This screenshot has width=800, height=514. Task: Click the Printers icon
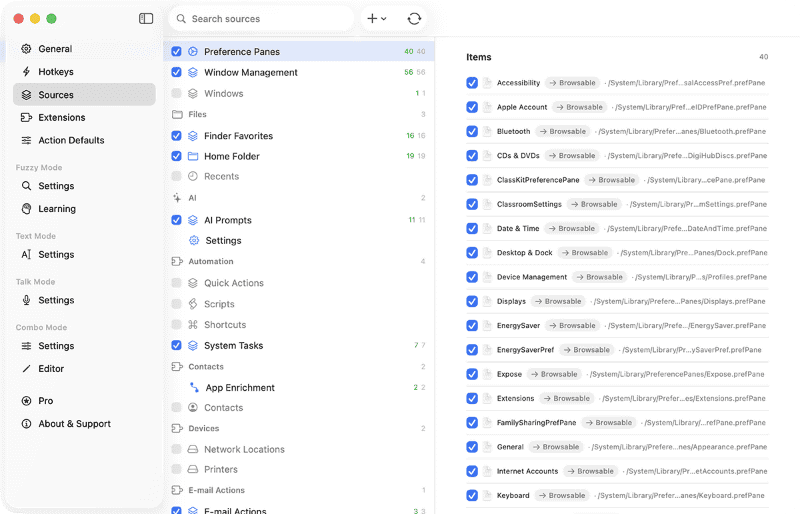(x=193, y=469)
